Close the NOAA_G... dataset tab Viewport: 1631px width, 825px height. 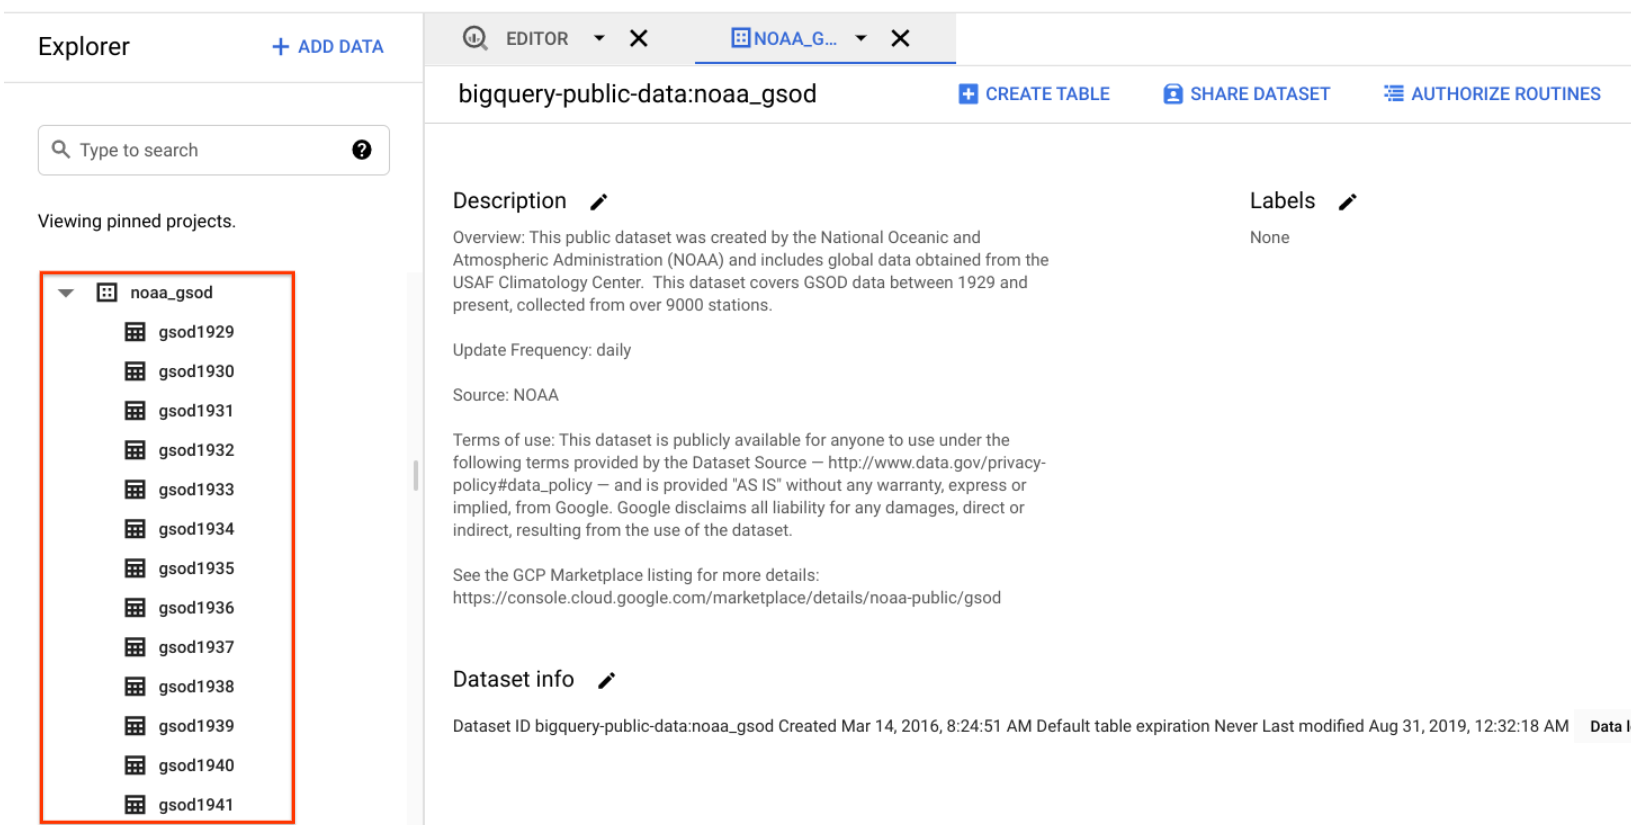(900, 38)
